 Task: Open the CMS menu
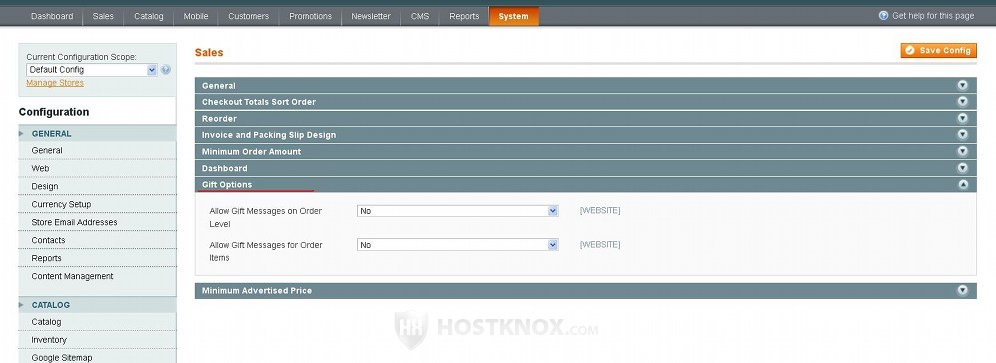click(x=420, y=17)
